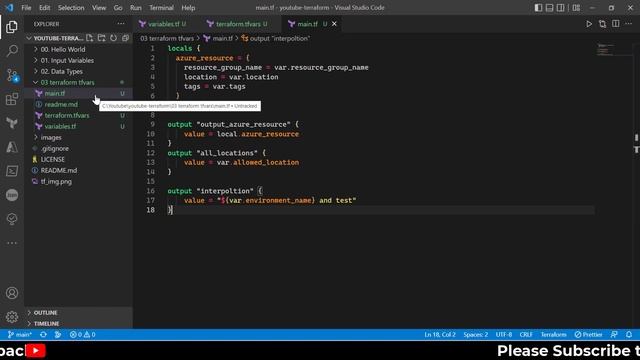640x360 pixels.
Task: Open tf_img.png in Explorer
Action: pyautogui.click(x=79, y=182)
